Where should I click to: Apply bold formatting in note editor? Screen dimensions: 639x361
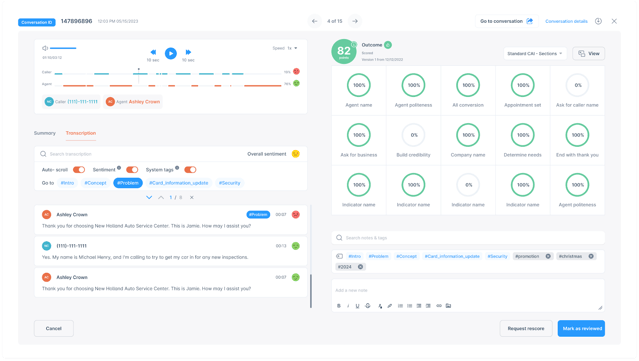click(x=339, y=306)
